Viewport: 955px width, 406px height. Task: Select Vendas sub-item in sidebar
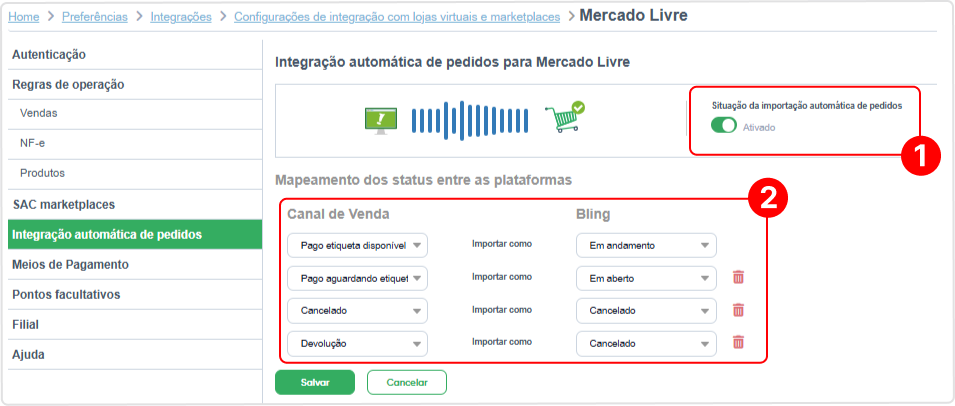(135, 114)
